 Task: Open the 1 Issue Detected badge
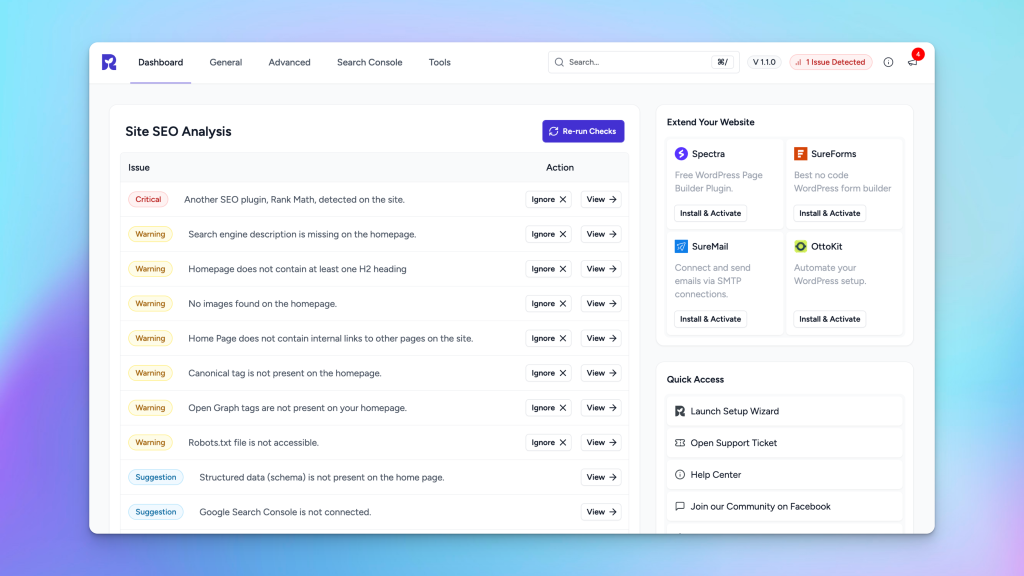(x=831, y=62)
